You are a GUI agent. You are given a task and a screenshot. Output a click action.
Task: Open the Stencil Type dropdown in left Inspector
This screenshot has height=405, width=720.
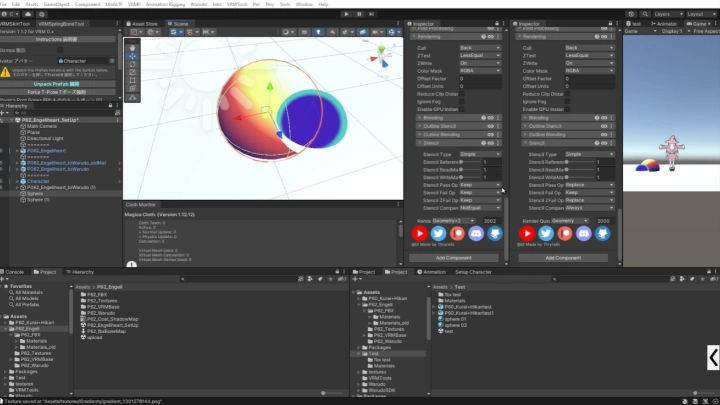(480, 154)
